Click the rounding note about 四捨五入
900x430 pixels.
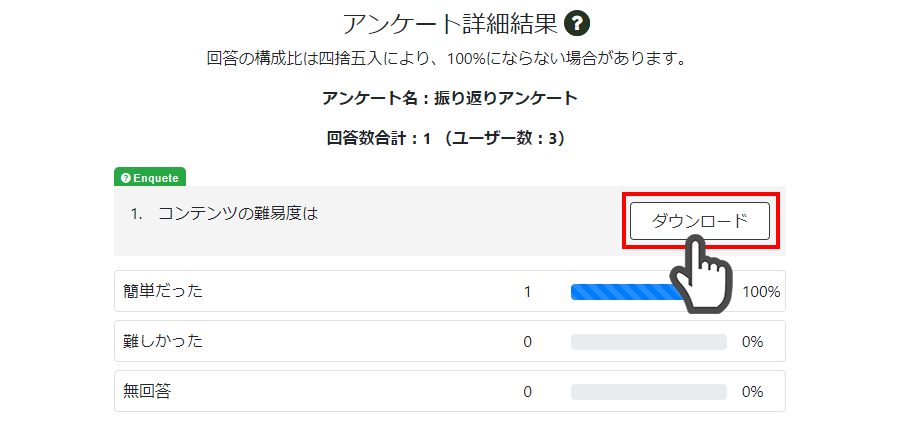coord(447,59)
